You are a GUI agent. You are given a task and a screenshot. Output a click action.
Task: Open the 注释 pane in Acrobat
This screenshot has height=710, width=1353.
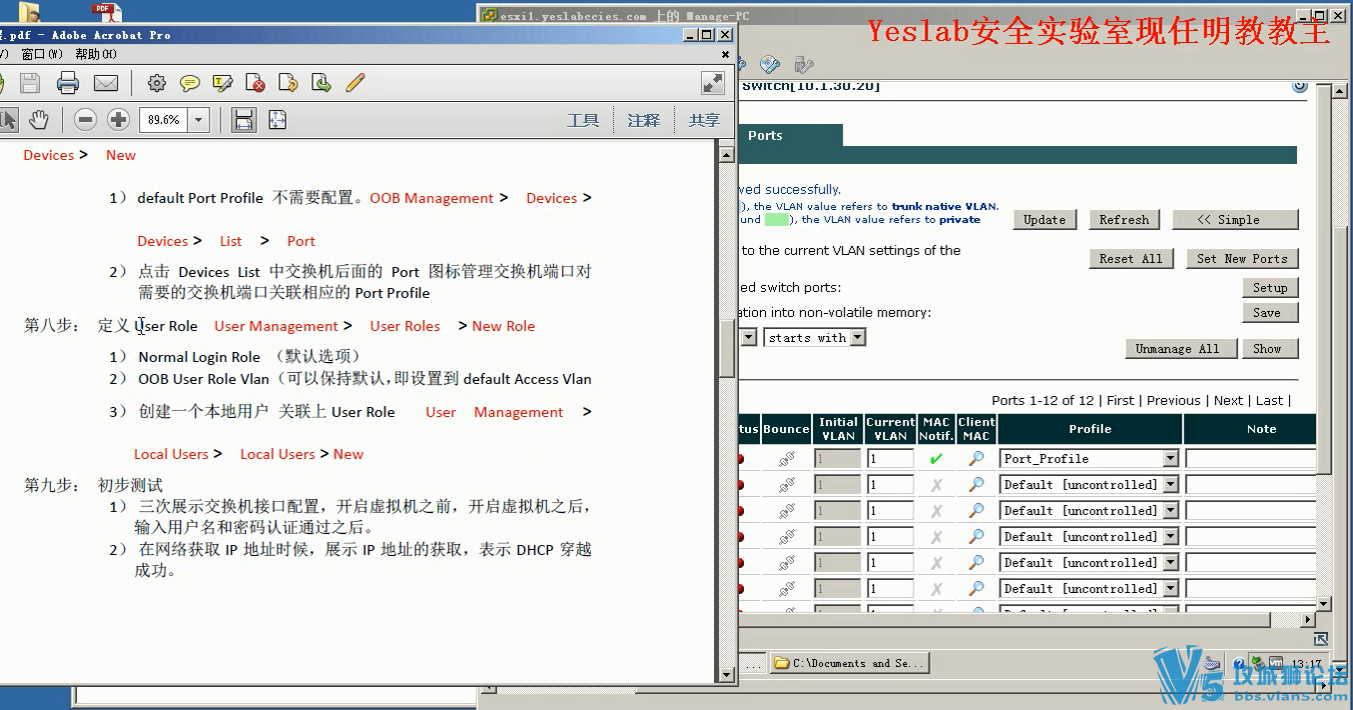point(644,120)
